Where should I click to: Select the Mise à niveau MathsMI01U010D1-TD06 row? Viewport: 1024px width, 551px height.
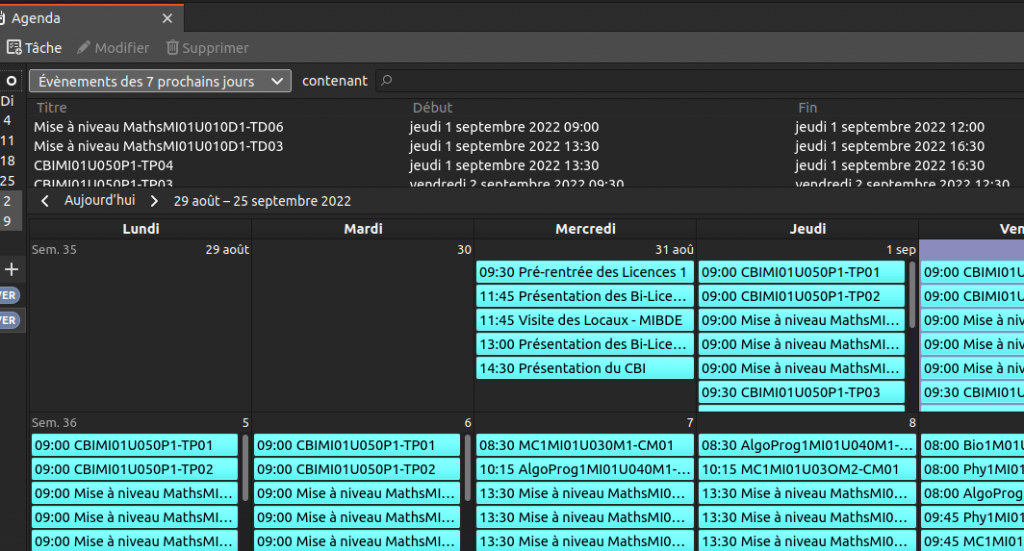click(x=526, y=127)
